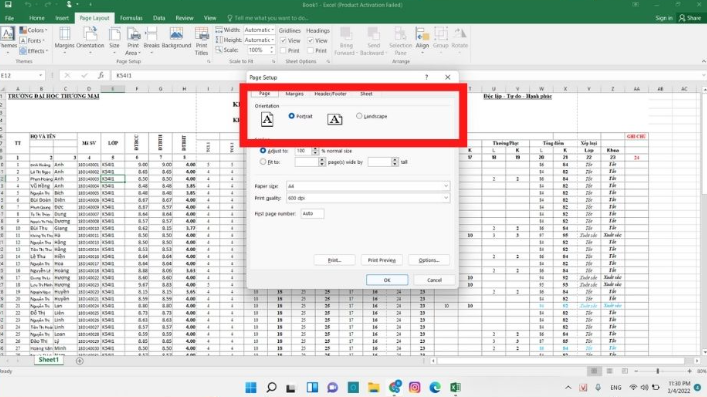Click the zoom slider handle
The width and height of the screenshot is (707, 397).
pyautogui.click(x=657, y=371)
